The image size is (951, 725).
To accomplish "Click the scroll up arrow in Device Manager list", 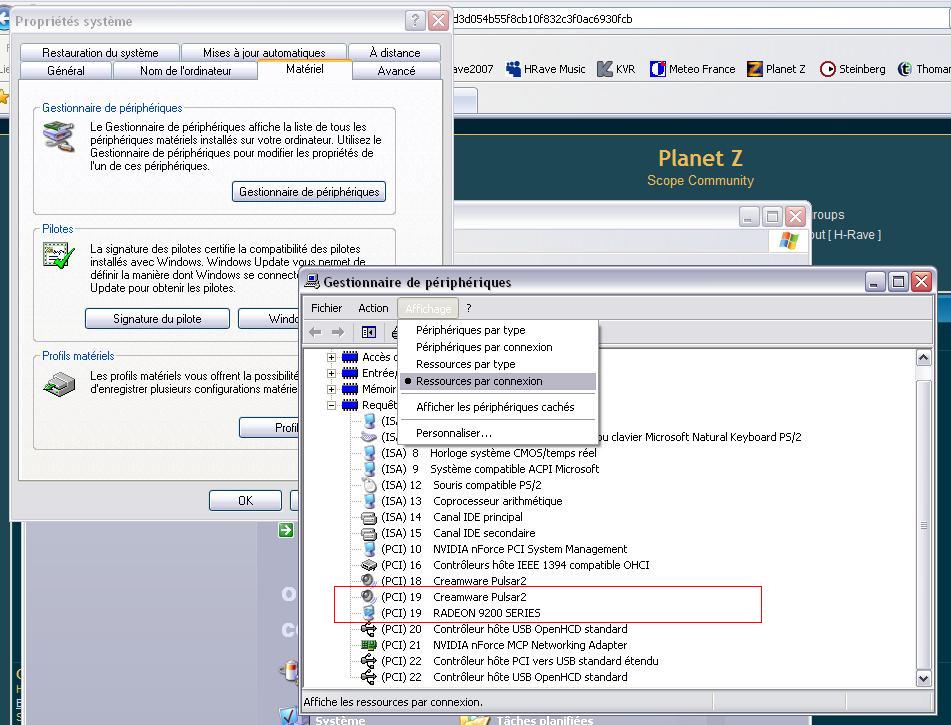I will click(923, 357).
